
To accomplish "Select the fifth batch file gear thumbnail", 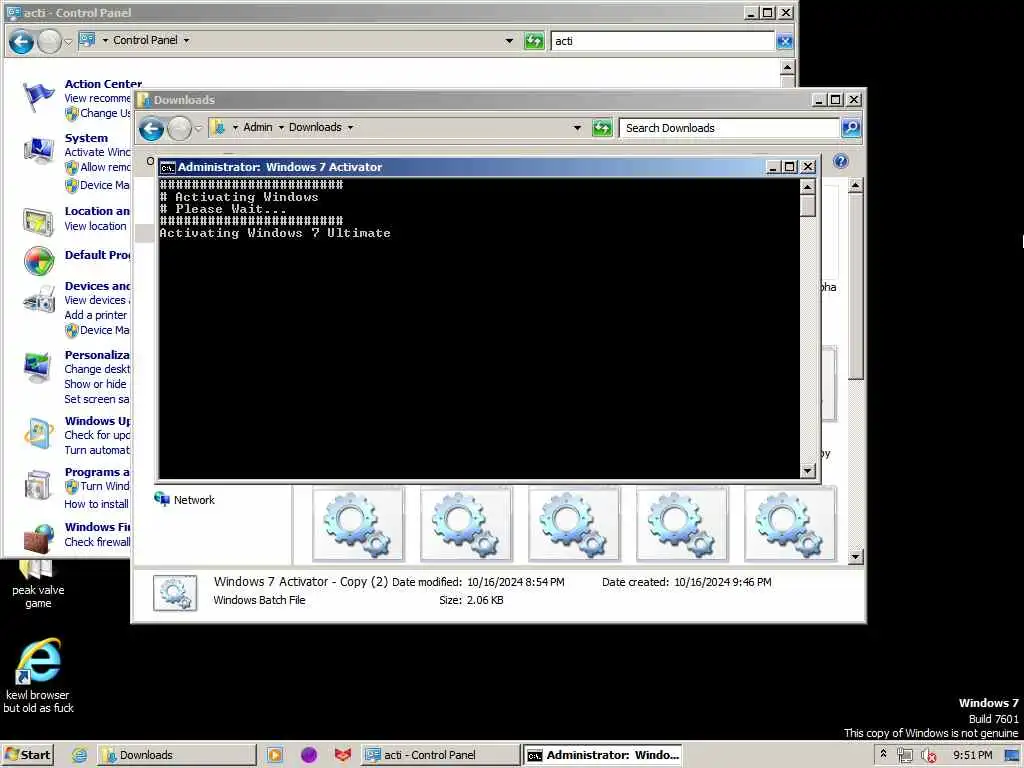I will 790,524.
